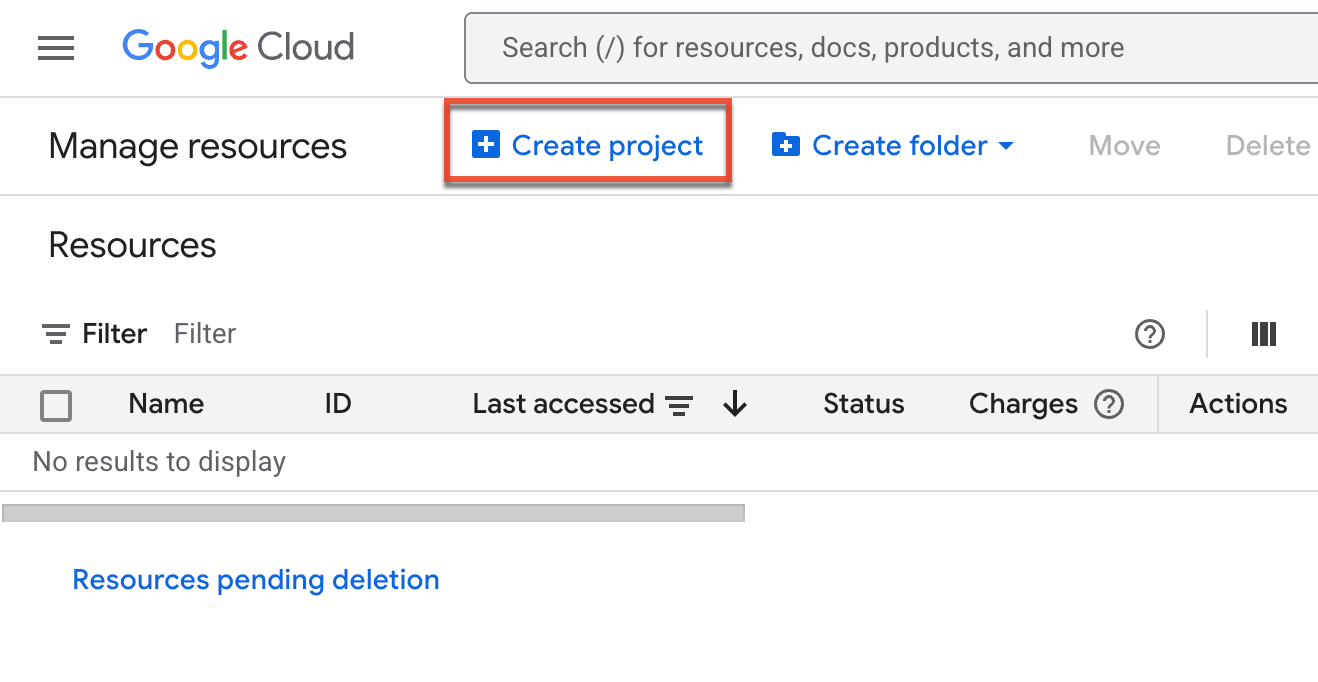Click the Create project plus icon
This screenshot has width=1318, height=682.
click(485, 146)
